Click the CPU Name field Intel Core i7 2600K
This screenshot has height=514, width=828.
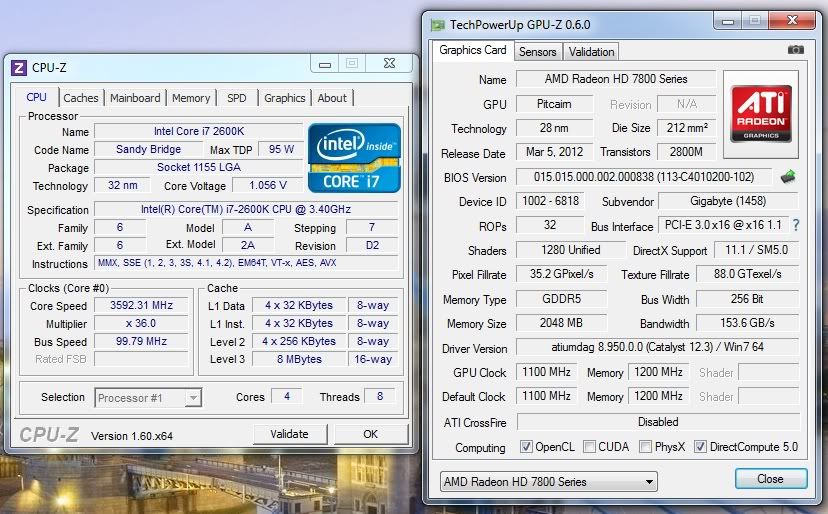coord(199,131)
